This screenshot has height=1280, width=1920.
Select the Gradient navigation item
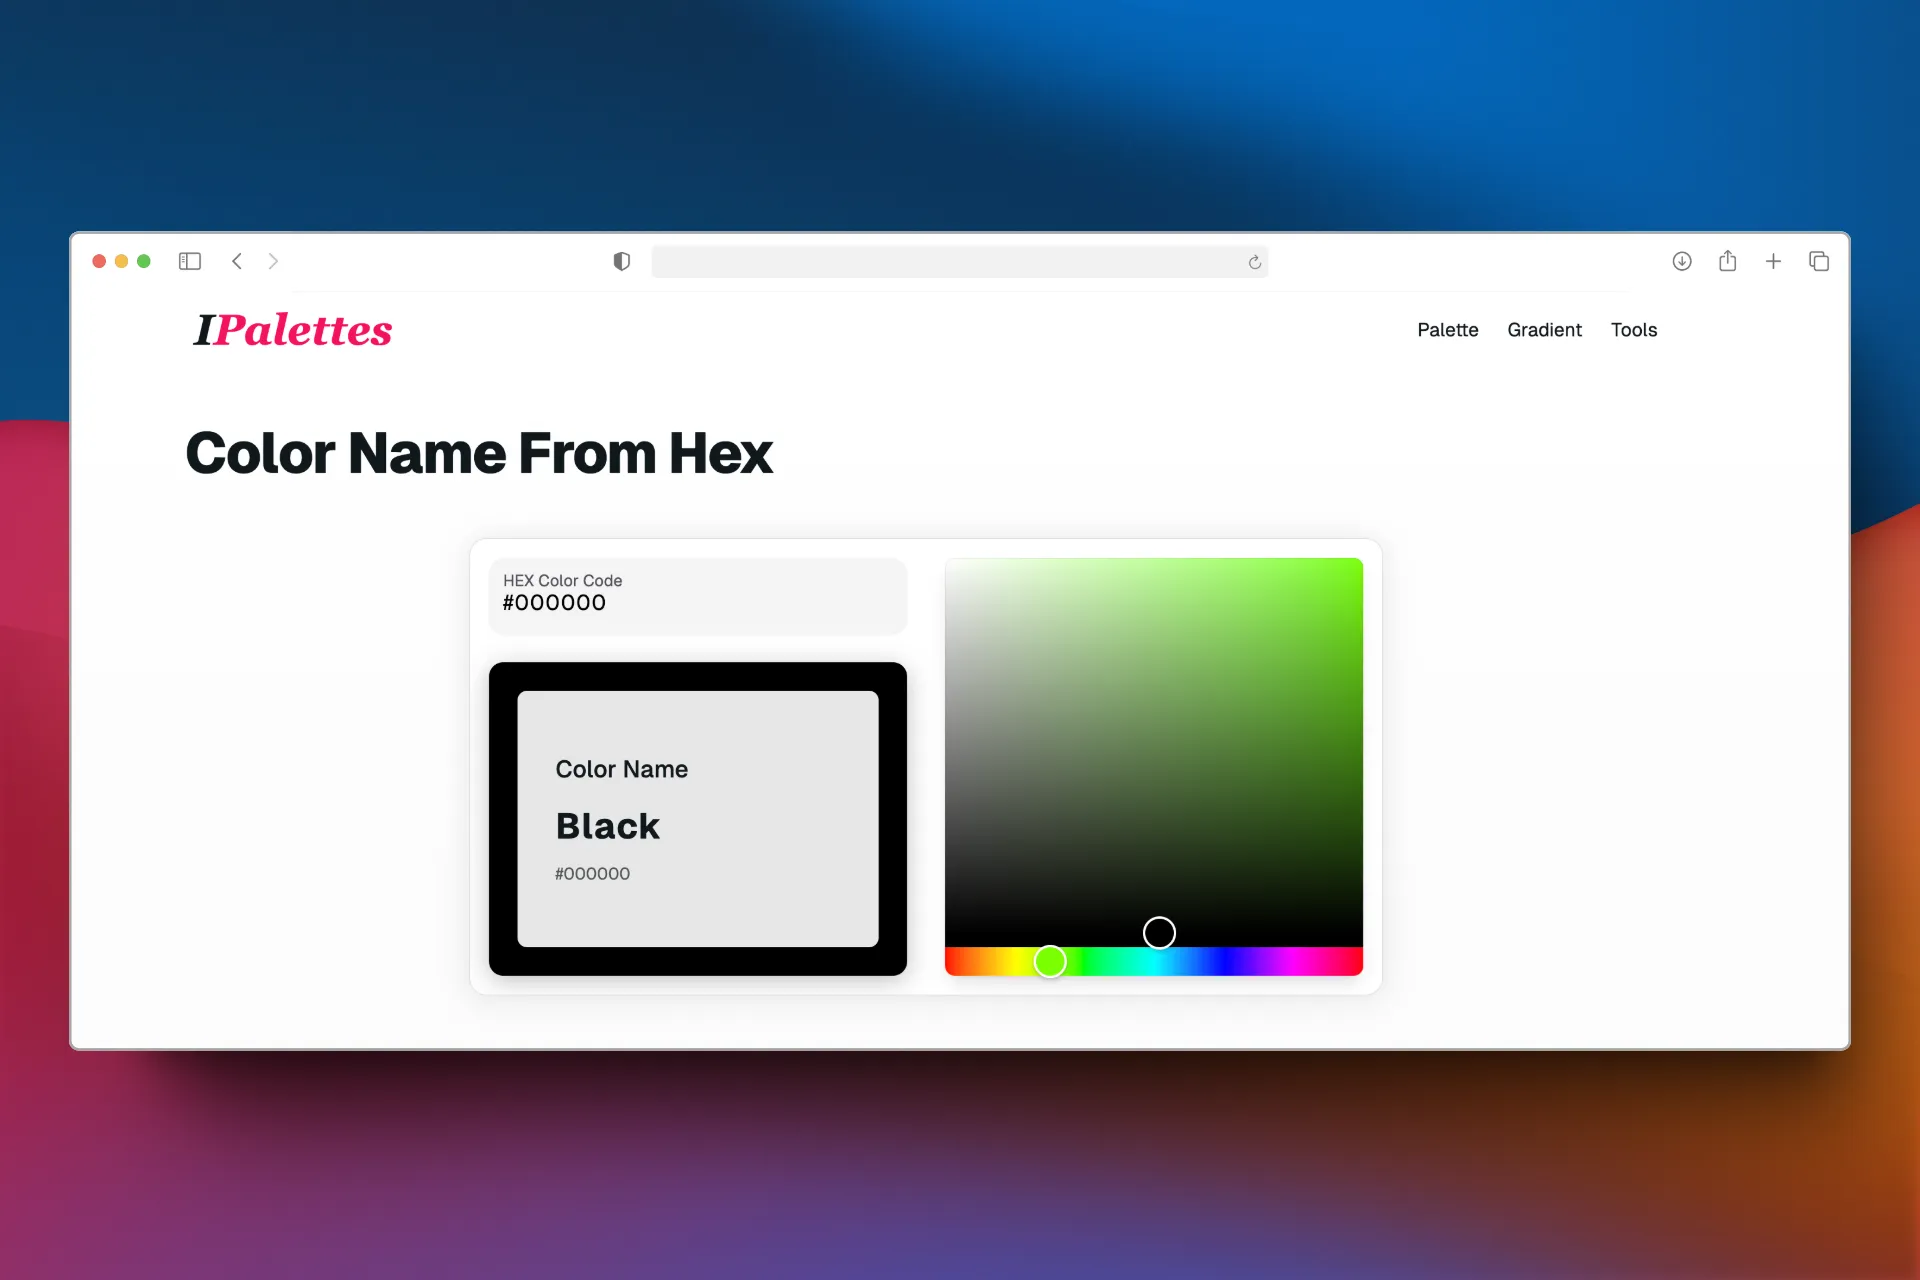tap(1544, 330)
